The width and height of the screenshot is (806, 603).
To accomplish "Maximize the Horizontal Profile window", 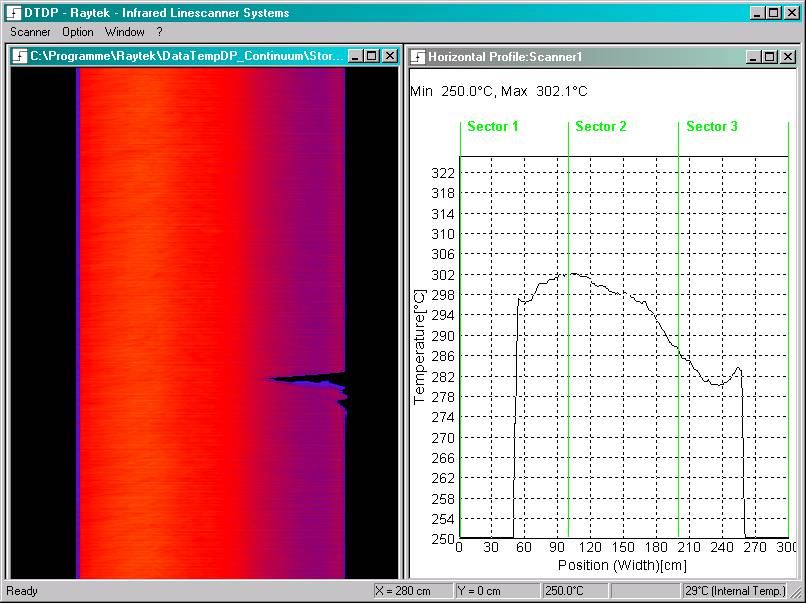I will 770,57.
